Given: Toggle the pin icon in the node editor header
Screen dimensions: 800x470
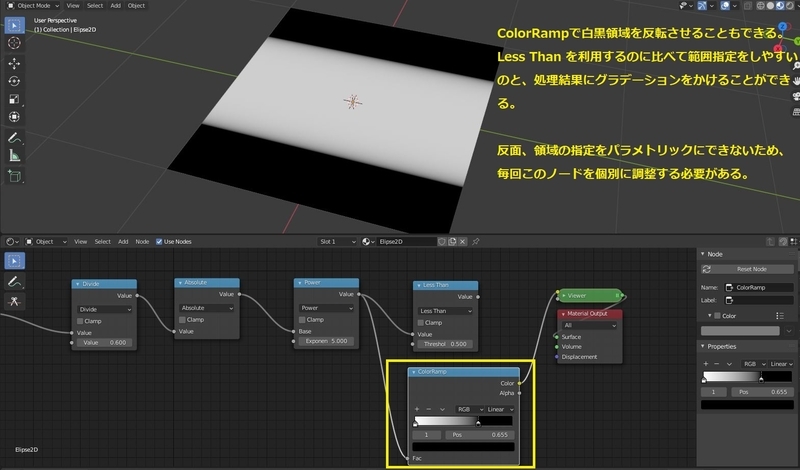Looking at the screenshot, I should click(476, 241).
